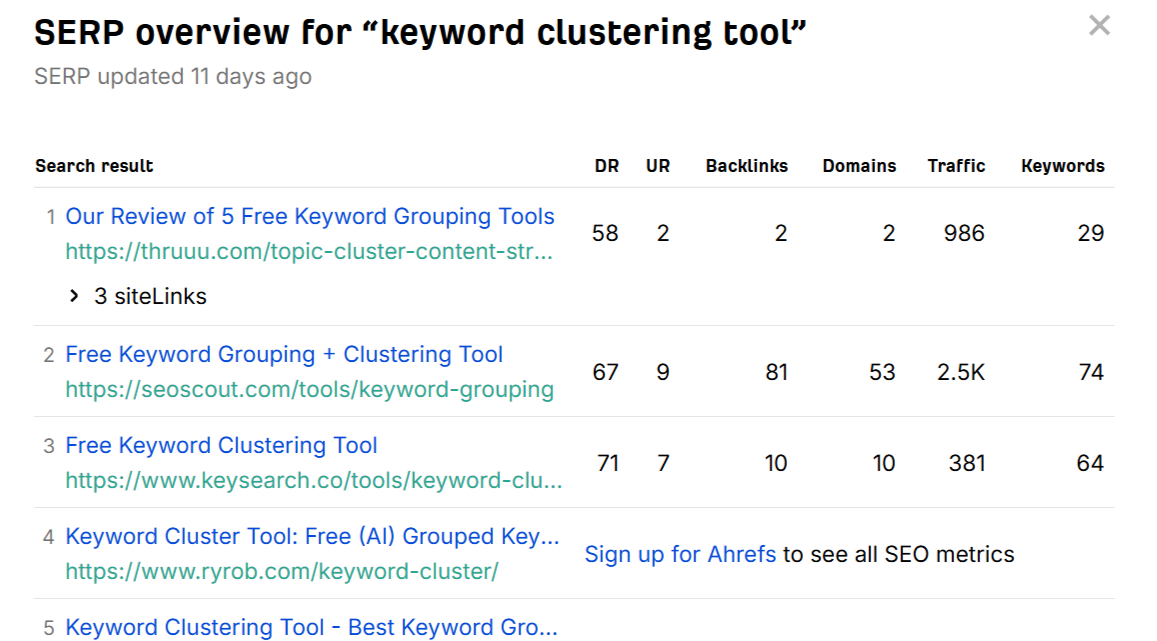Open 'Keyword Cluster Tool: Free (AI)' result
The image size is (1157, 641).
tap(312, 536)
